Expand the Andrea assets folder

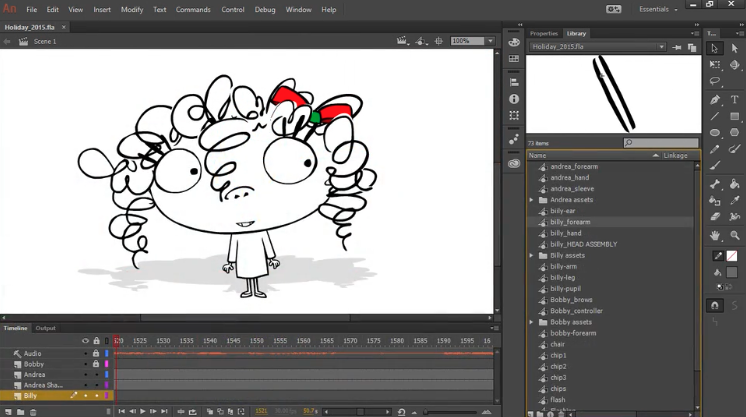(x=532, y=200)
